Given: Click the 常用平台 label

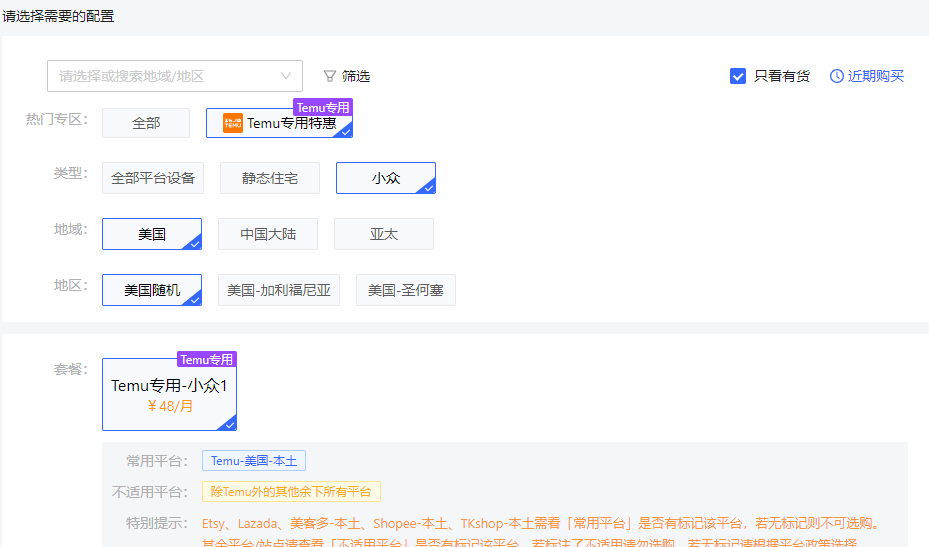Looking at the screenshot, I should point(156,460).
